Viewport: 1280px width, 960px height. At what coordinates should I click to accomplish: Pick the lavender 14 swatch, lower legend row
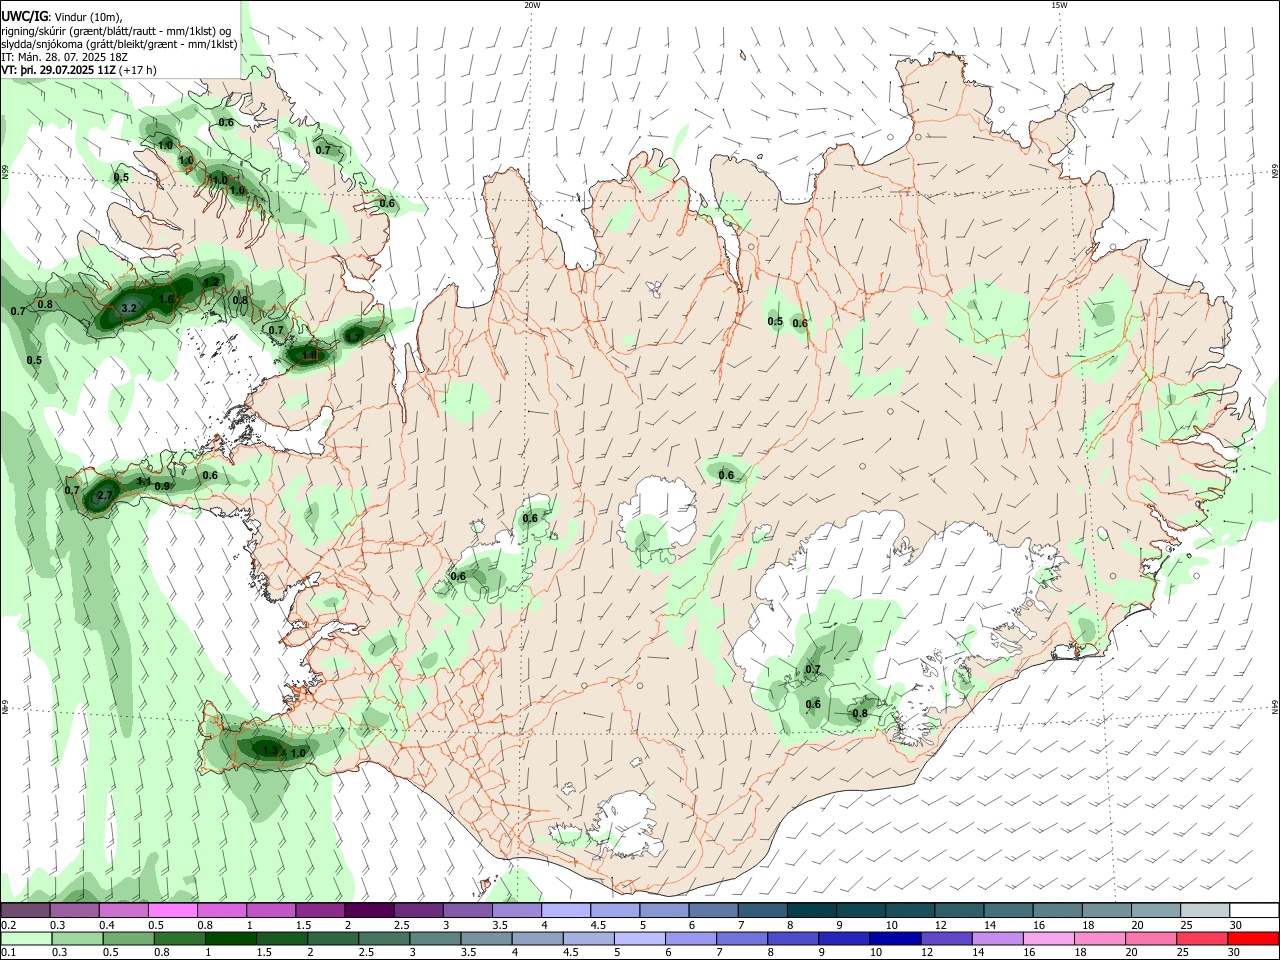coord(996,938)
